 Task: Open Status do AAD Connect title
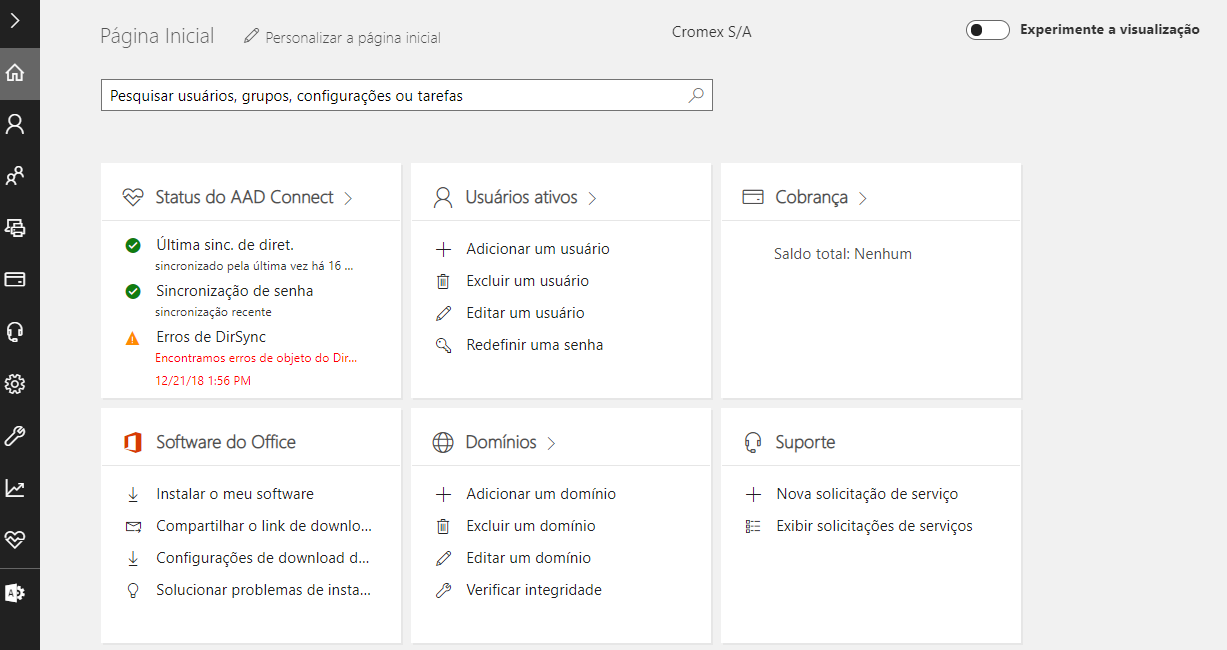click(x=244, y=197)
